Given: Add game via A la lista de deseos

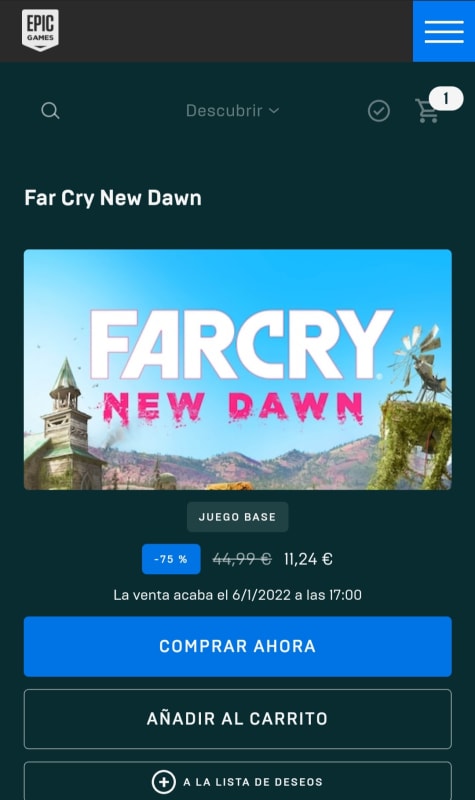Looking at the screenshot, I should (238, 781).
